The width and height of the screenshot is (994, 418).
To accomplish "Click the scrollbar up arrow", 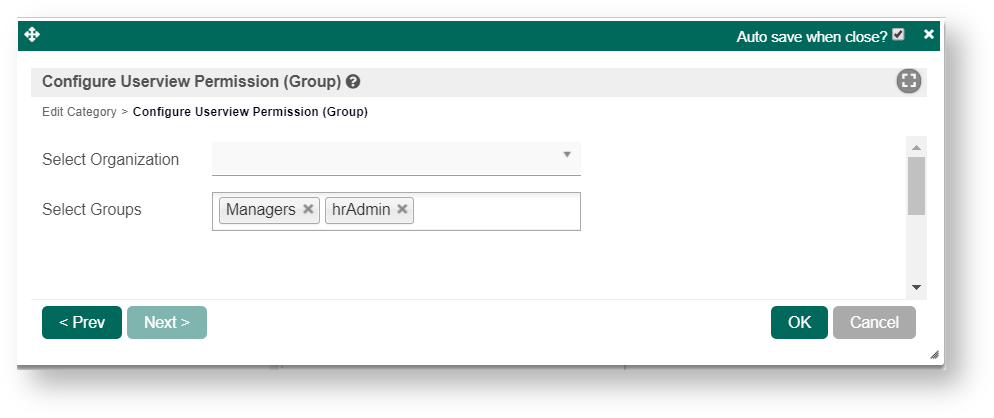I will click(x=916, y=148).
